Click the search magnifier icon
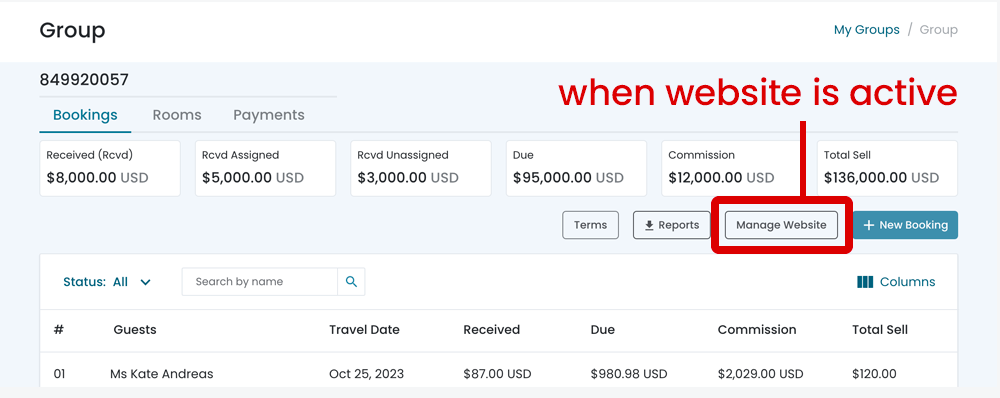Screen dimensions: 1000x398 coord(351,281)
